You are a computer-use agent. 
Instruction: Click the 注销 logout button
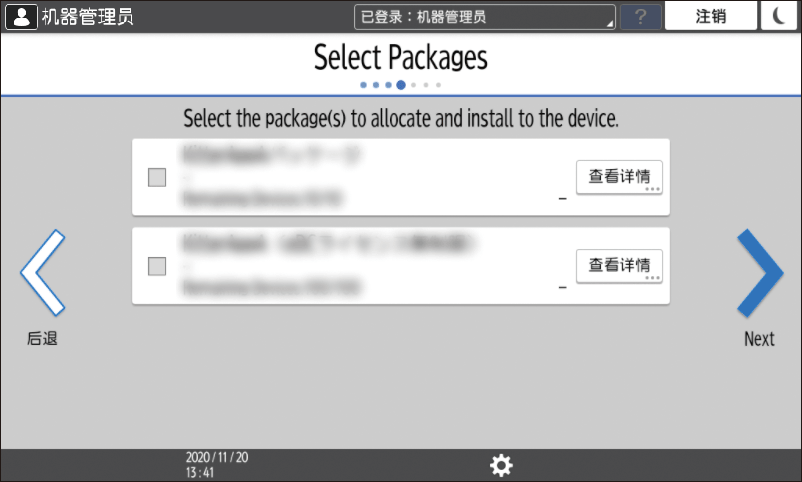(x=710, y=16)
